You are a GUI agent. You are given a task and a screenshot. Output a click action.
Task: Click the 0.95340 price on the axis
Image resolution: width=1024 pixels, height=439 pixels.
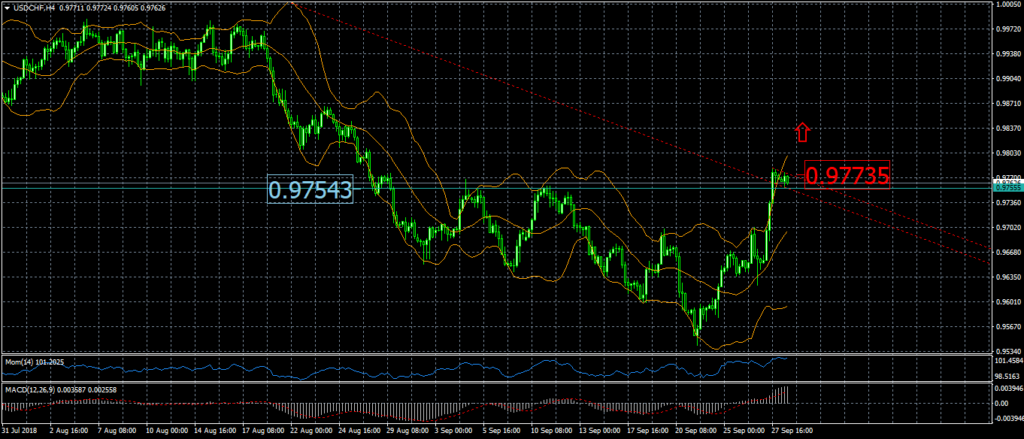(1008, 351)
